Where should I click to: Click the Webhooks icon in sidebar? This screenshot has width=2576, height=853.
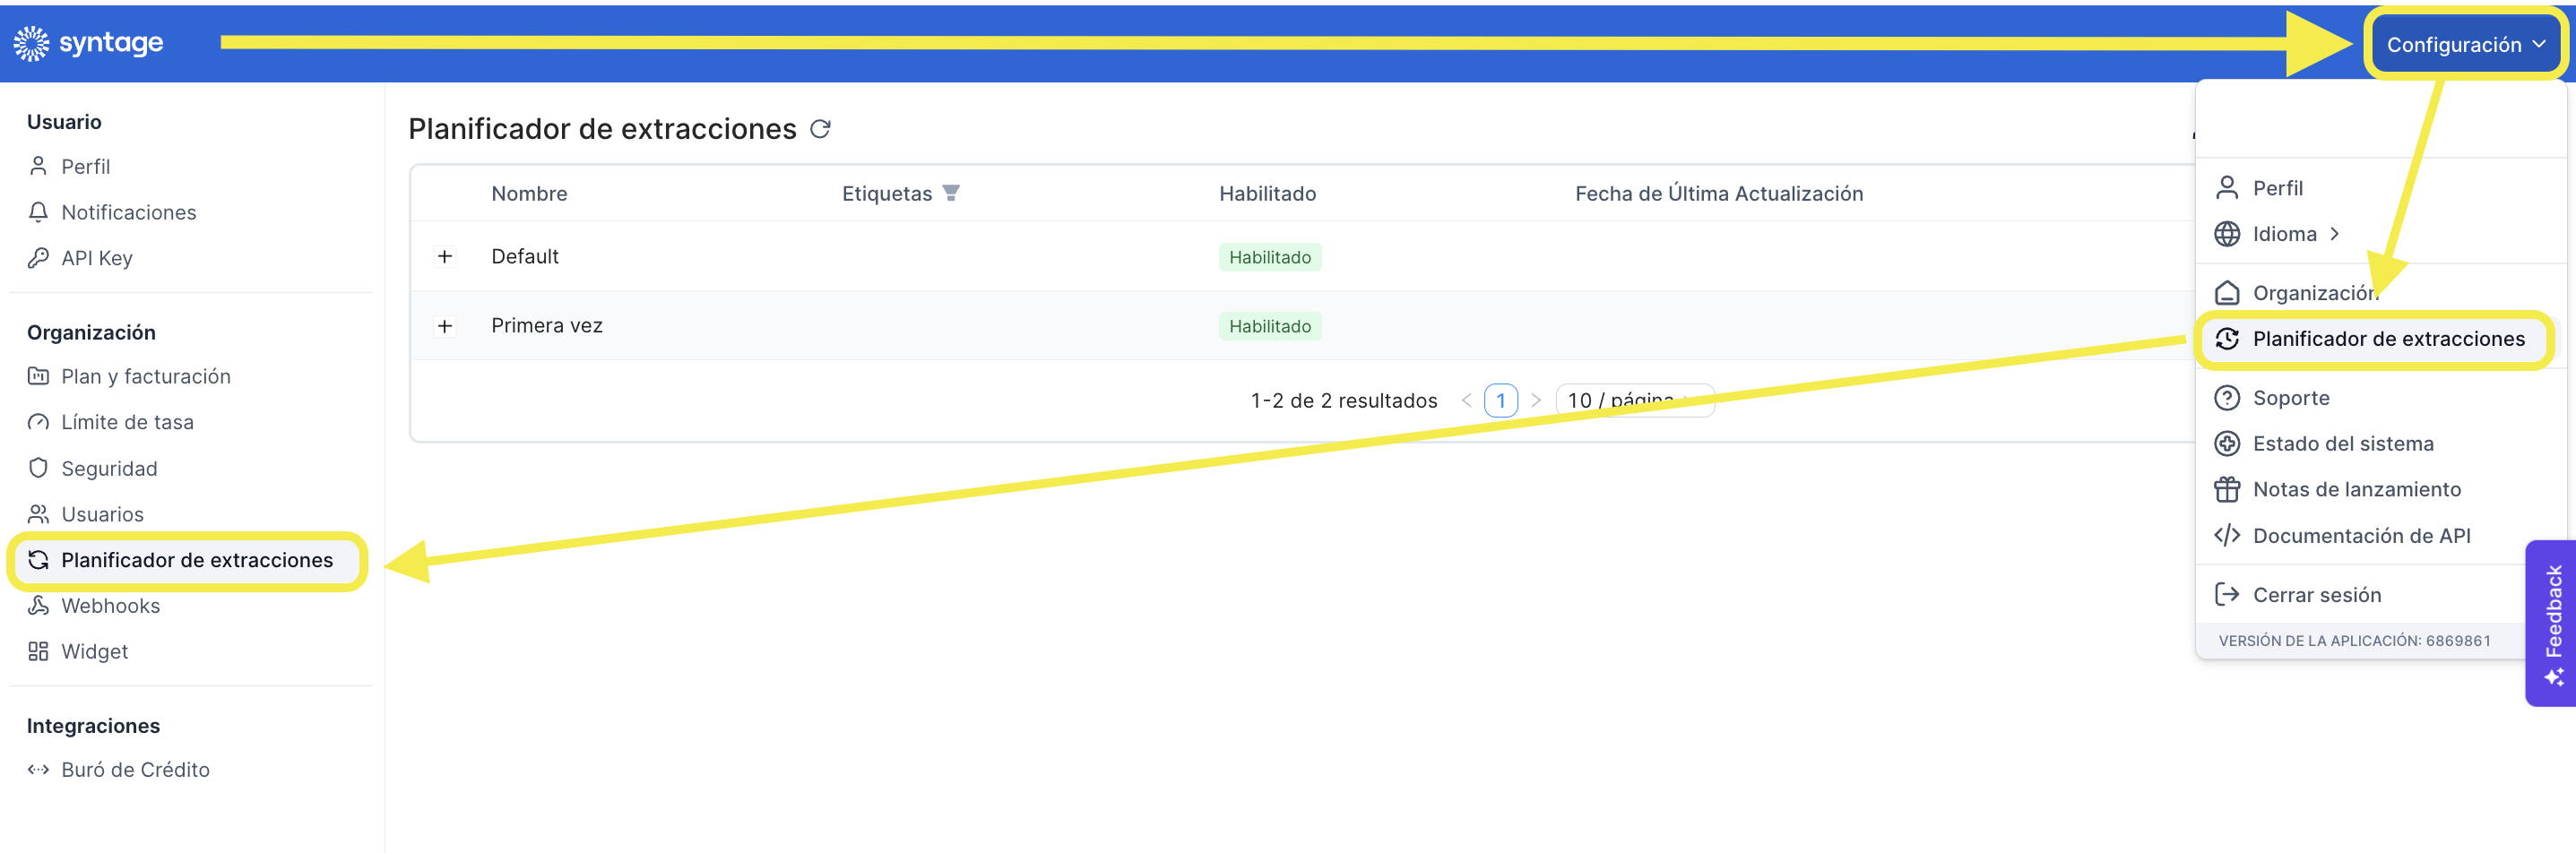[x=38, y=606]
